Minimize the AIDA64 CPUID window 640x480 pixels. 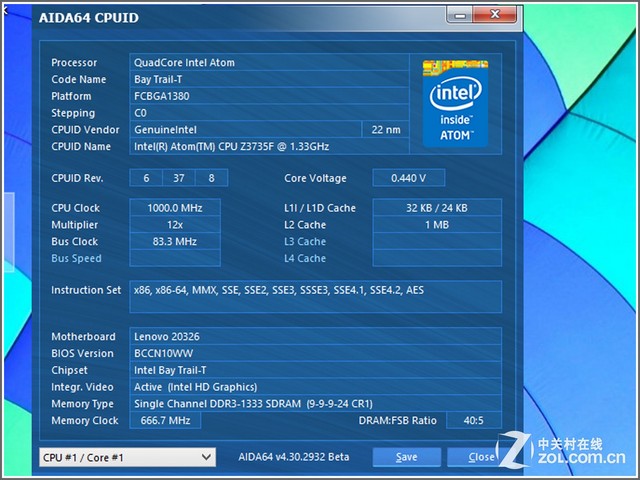click(460, 15)
